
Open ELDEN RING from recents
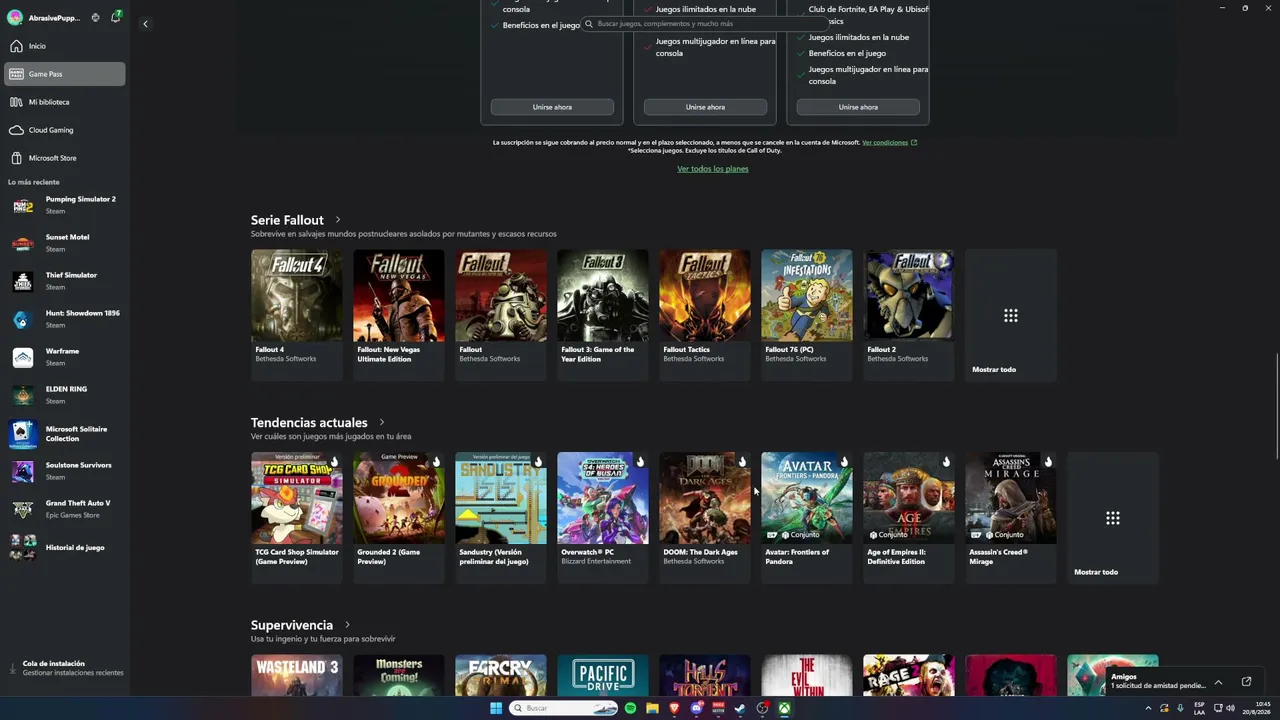65,395
